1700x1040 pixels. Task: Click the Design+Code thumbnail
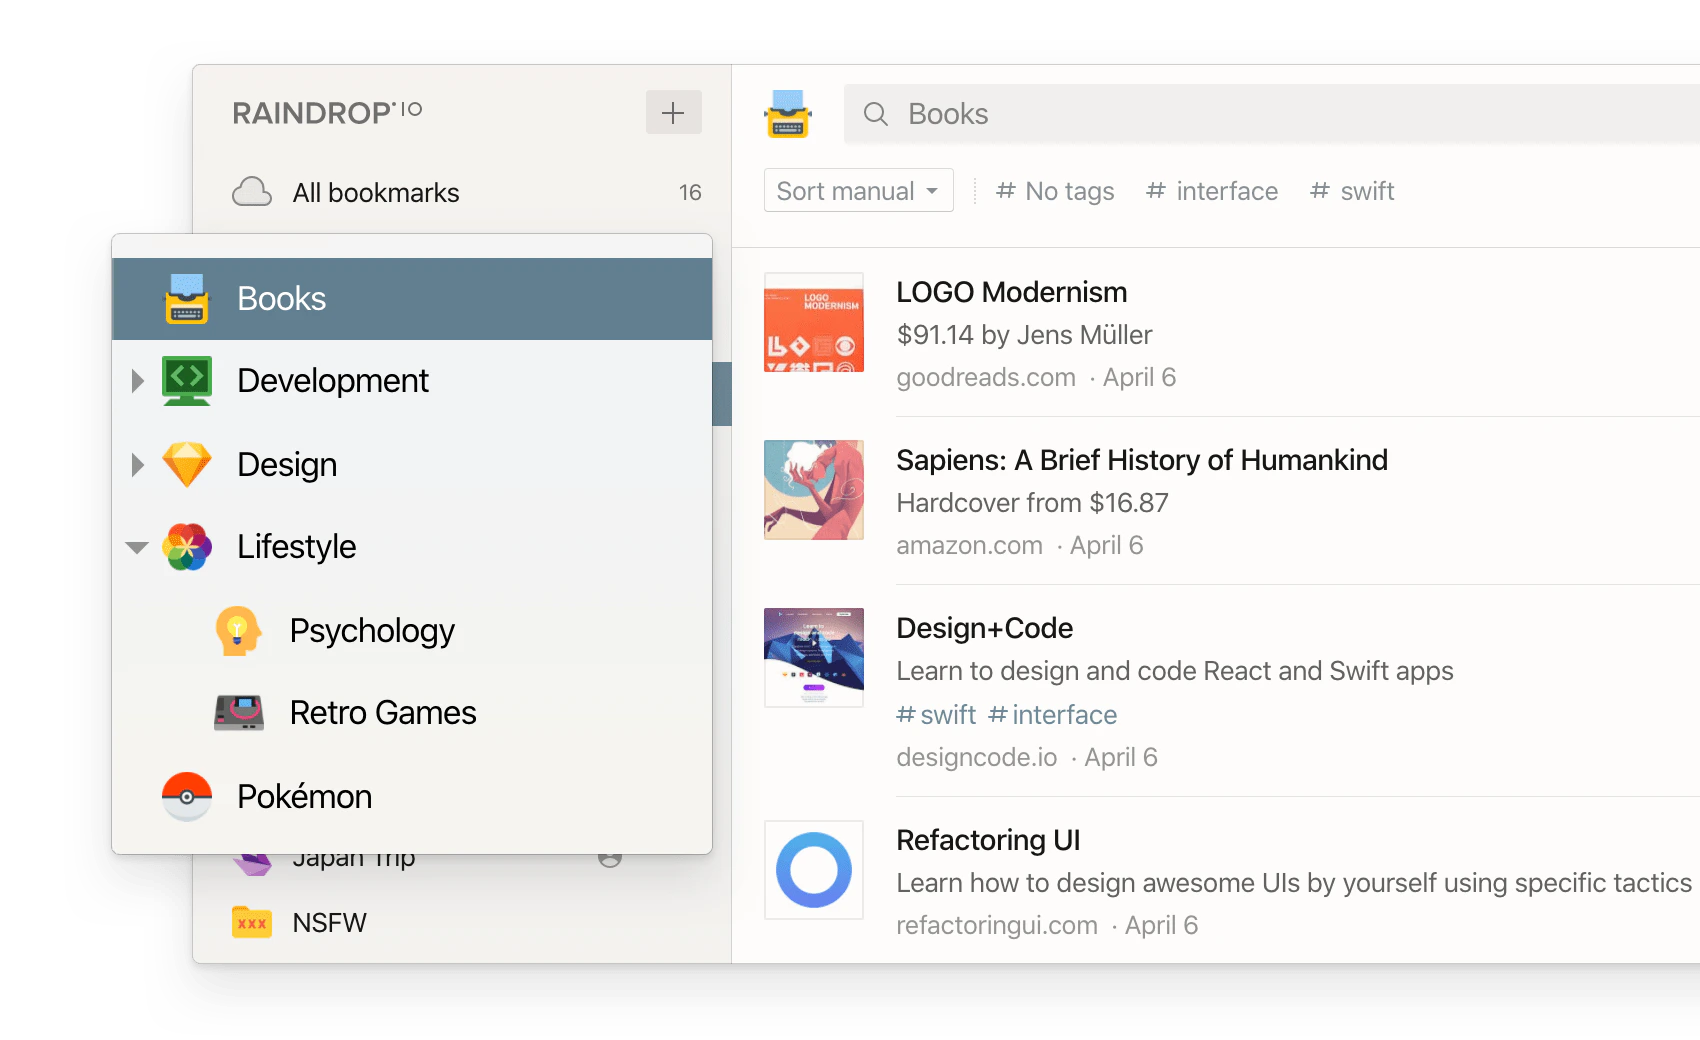814,658
